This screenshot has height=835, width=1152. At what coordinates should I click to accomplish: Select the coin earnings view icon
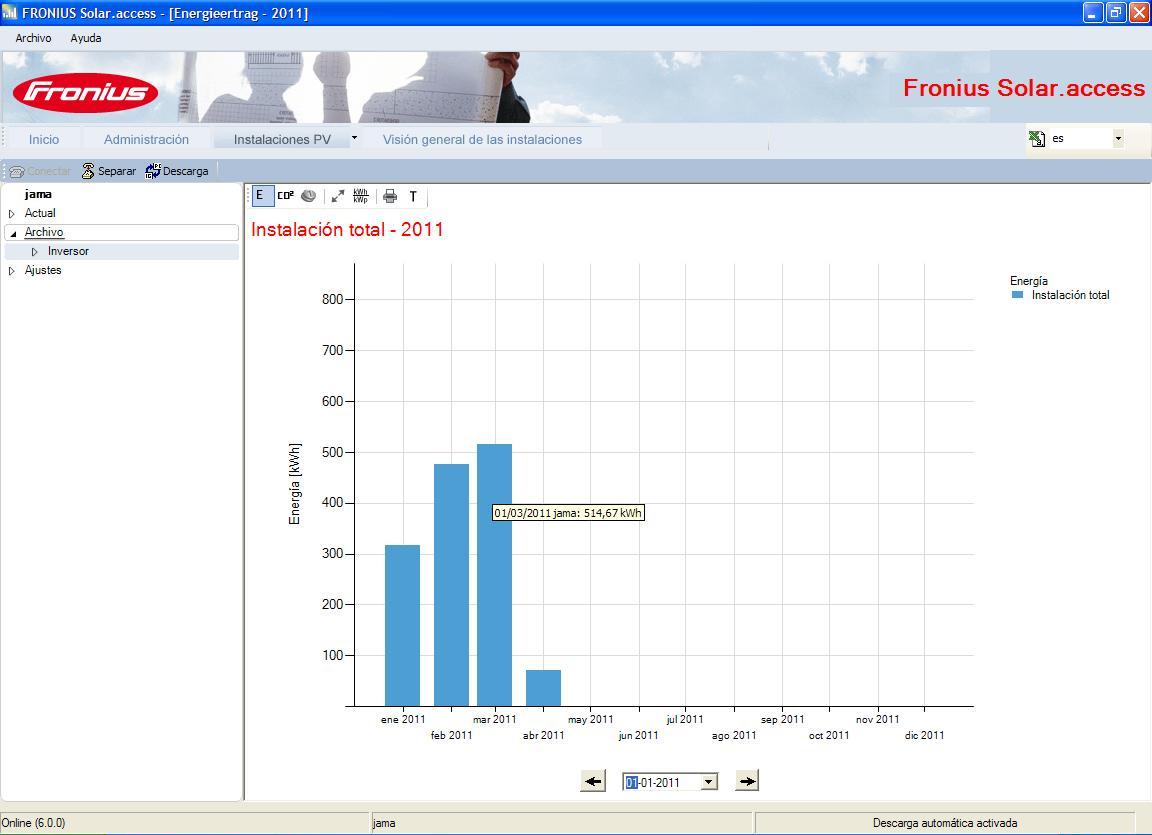(309, 195)
